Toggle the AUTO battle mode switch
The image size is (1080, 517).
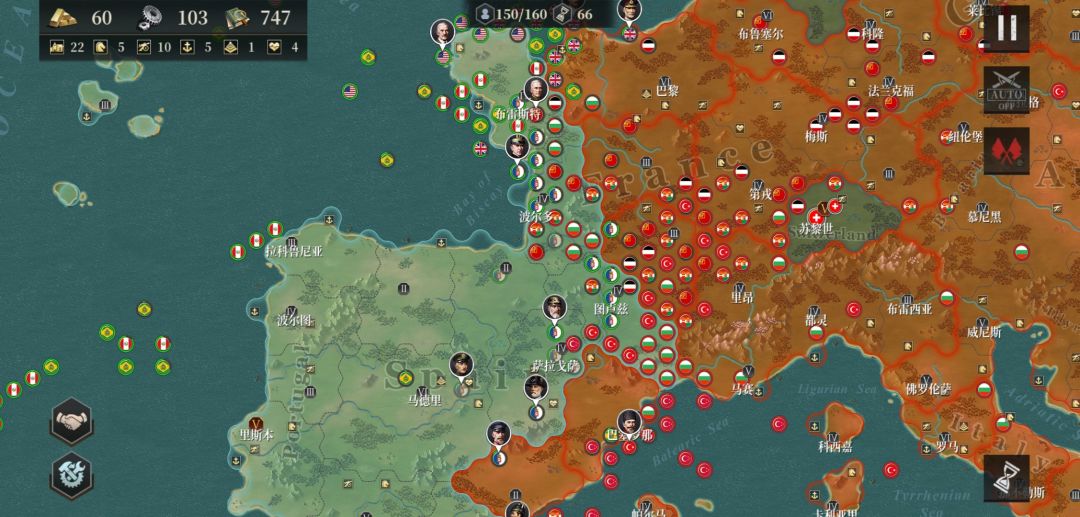pyautogui.click(x=1006, y=89)
